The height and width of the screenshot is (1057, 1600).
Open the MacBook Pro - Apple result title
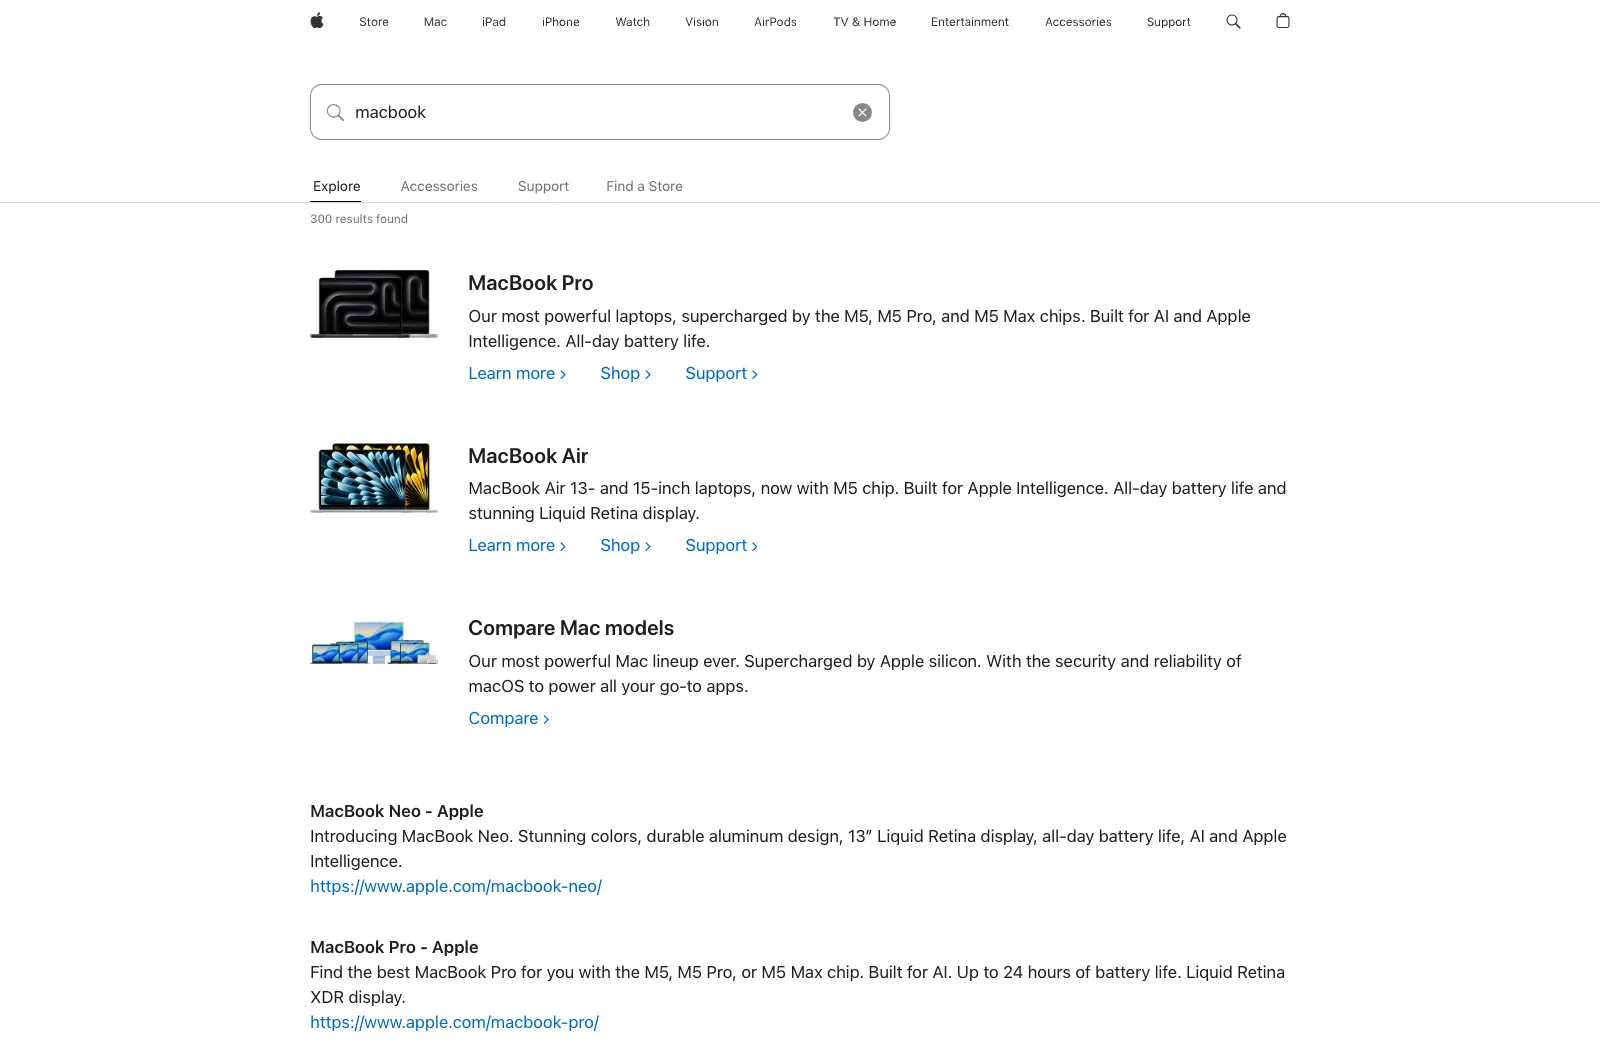[394, 947]
